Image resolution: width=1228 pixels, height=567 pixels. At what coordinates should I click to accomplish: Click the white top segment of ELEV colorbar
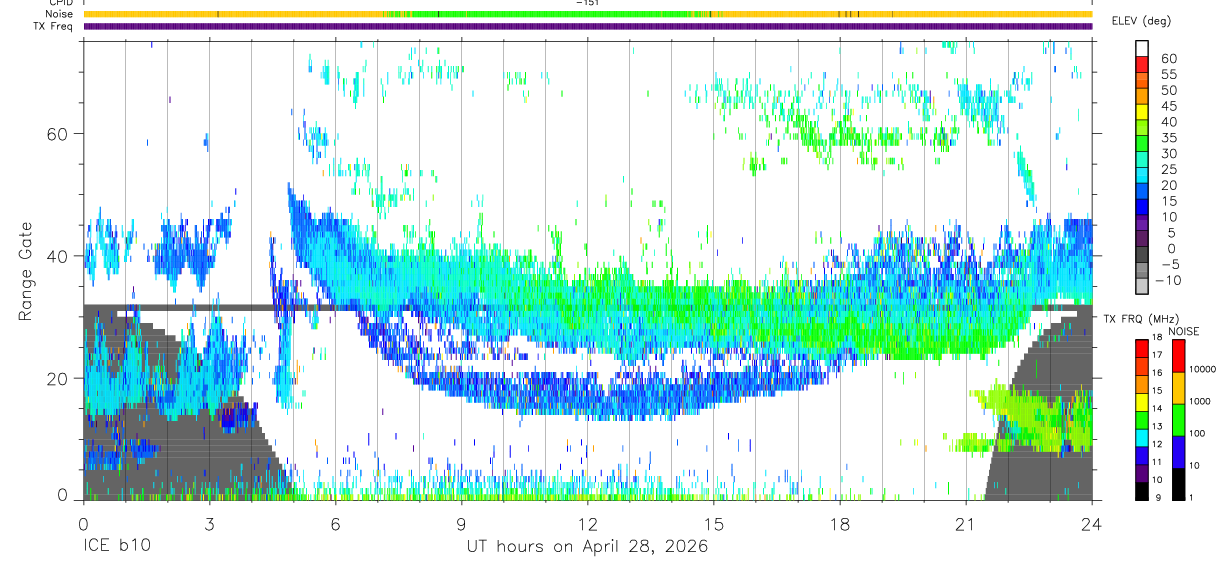click(x=1142, y=50)
